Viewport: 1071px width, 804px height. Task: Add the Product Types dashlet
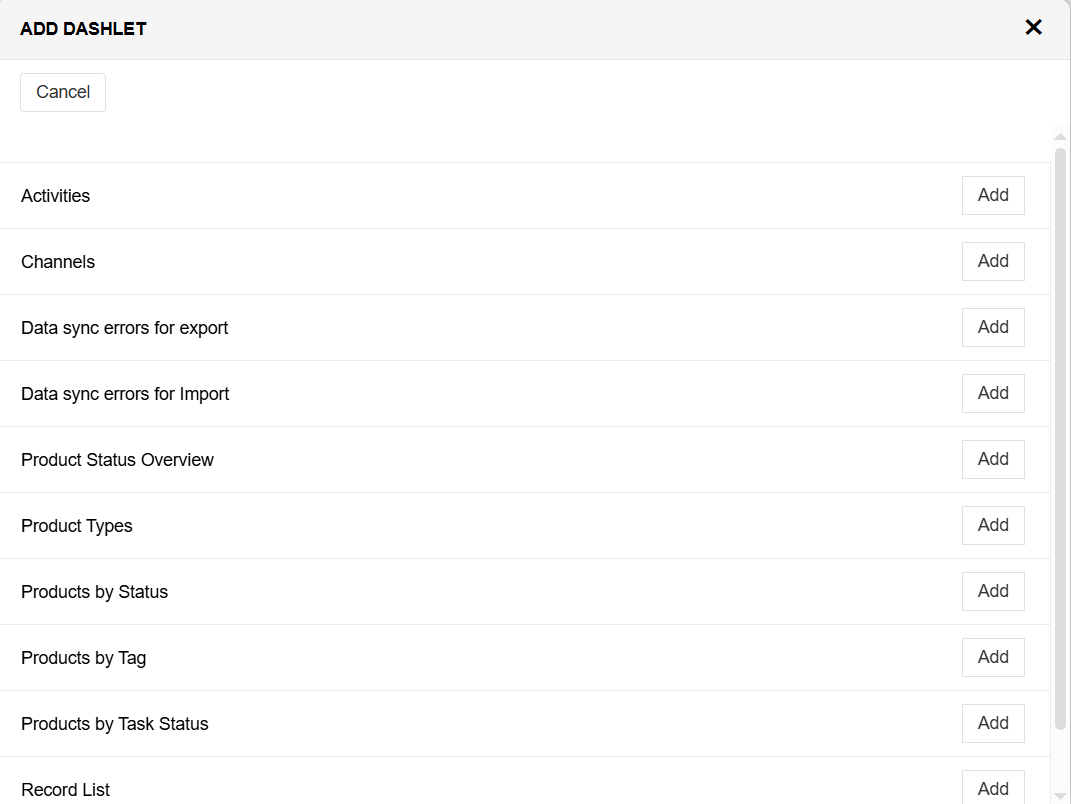coord(992,525)
